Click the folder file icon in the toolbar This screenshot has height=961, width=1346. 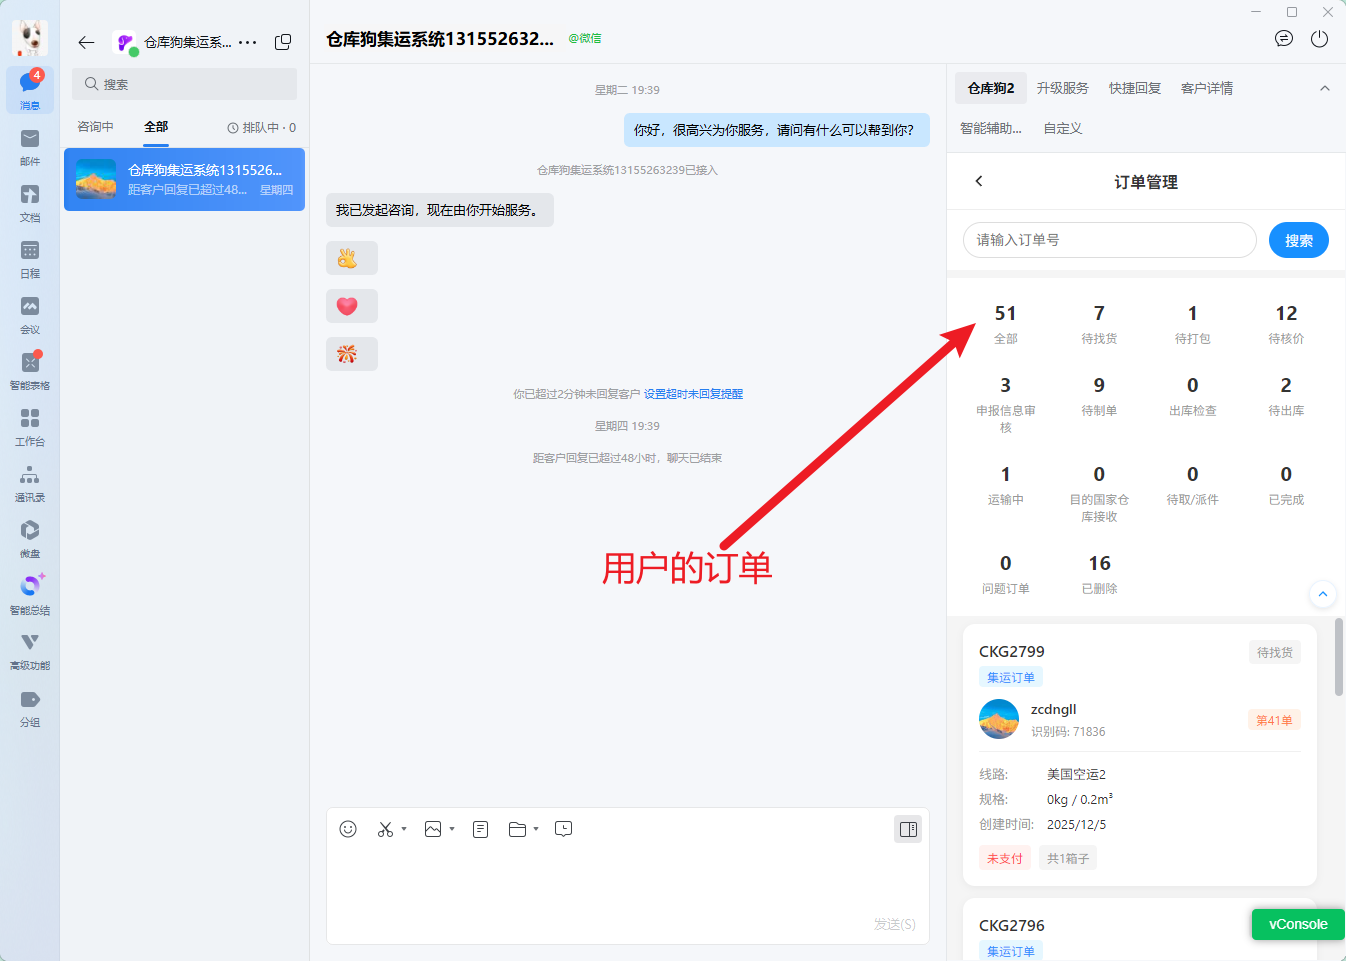tap(517, 829)
